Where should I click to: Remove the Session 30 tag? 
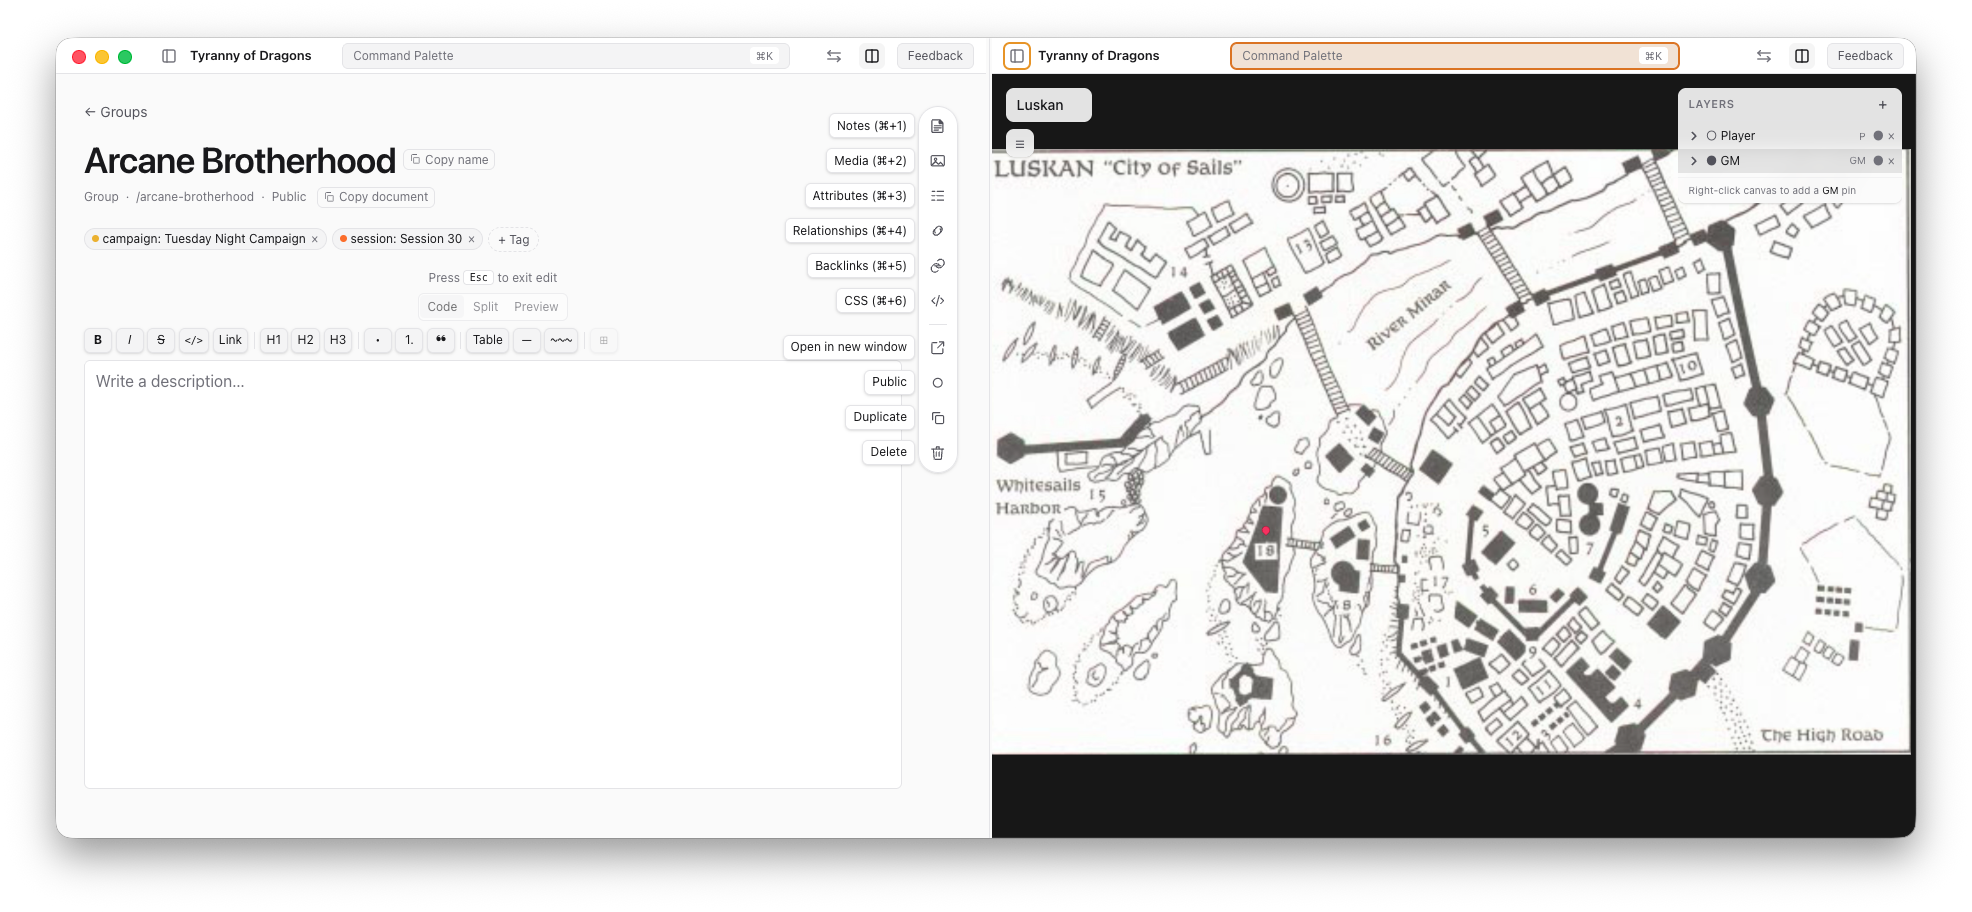(x=471, y=239)
